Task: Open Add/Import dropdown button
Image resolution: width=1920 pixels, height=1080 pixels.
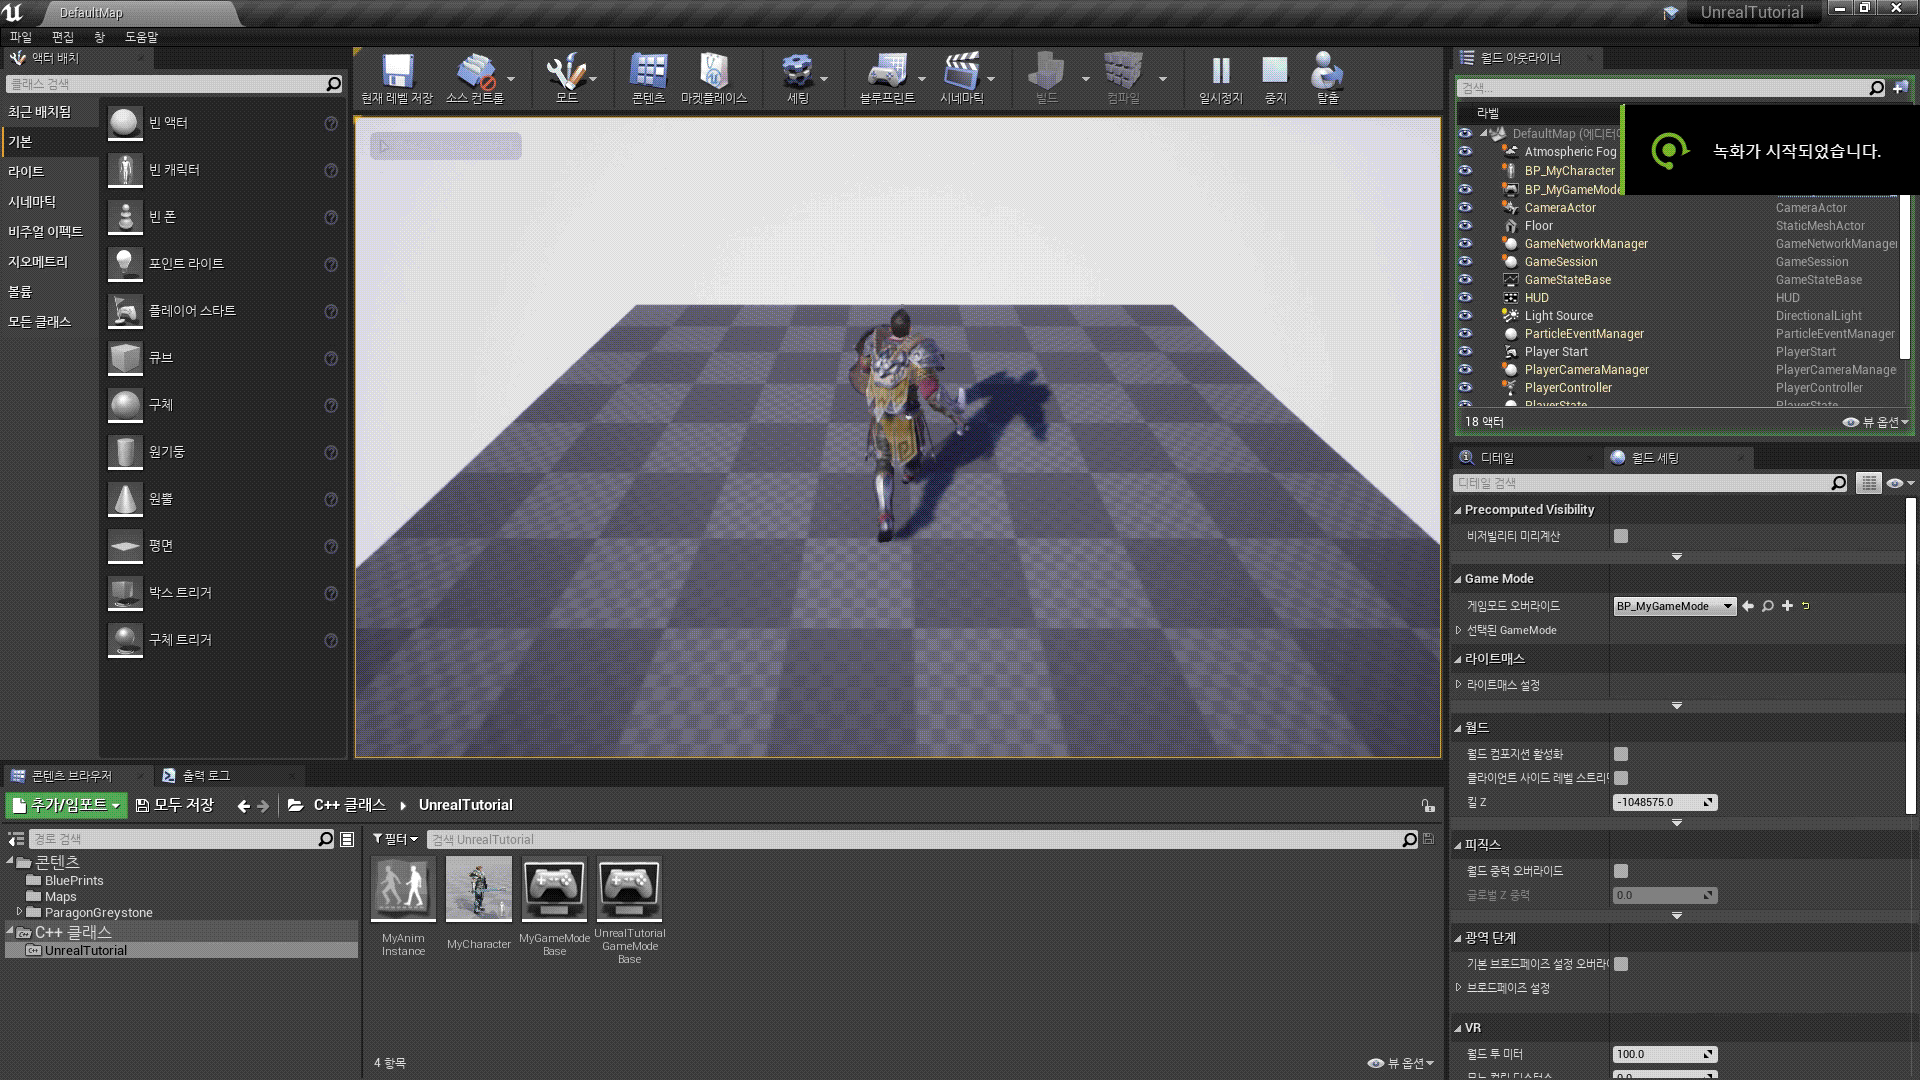Action: [x=66, y=806]
